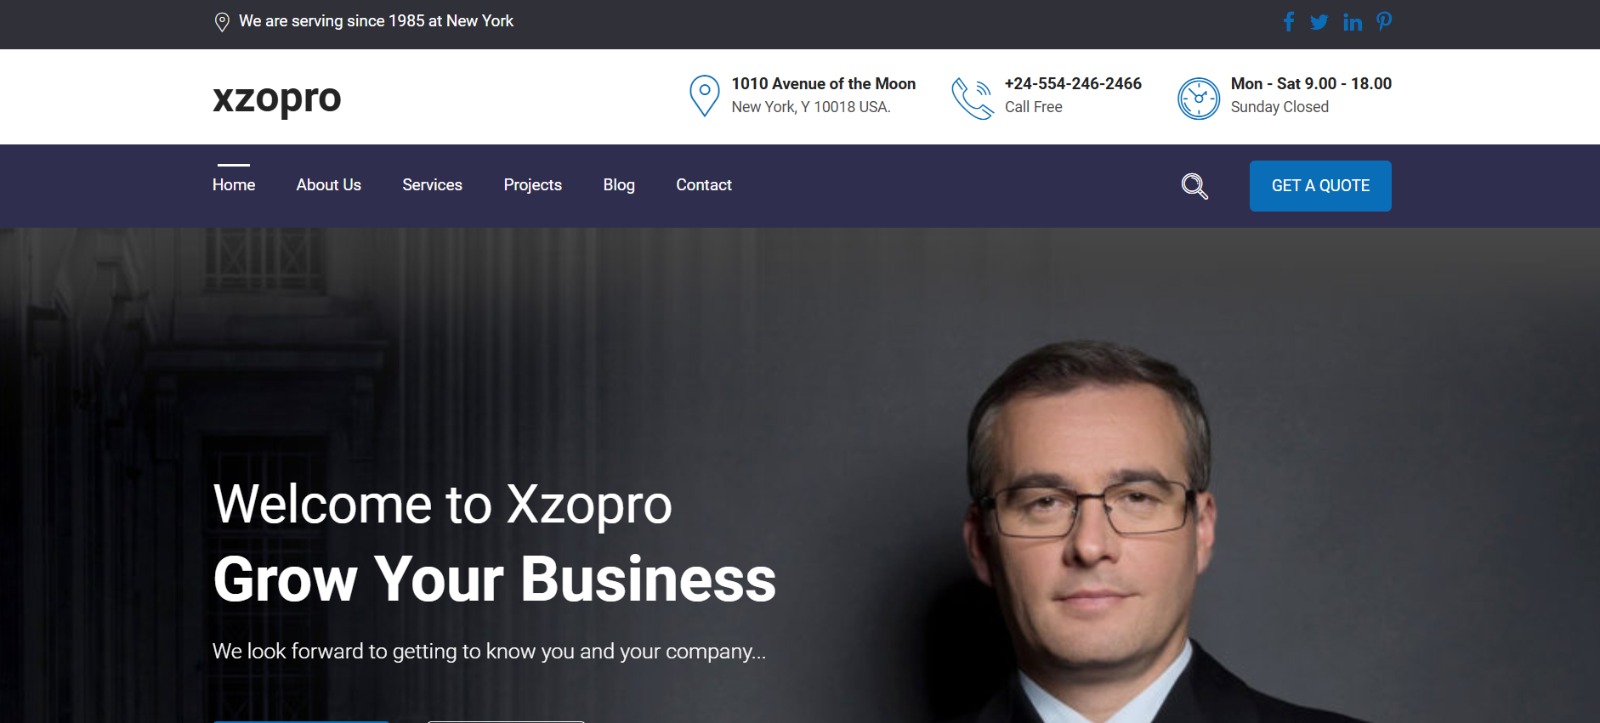Viewport: 1600px width, 723px height.
Task: Click the GET A QUOTE button
Action: tap(1320, 186)
